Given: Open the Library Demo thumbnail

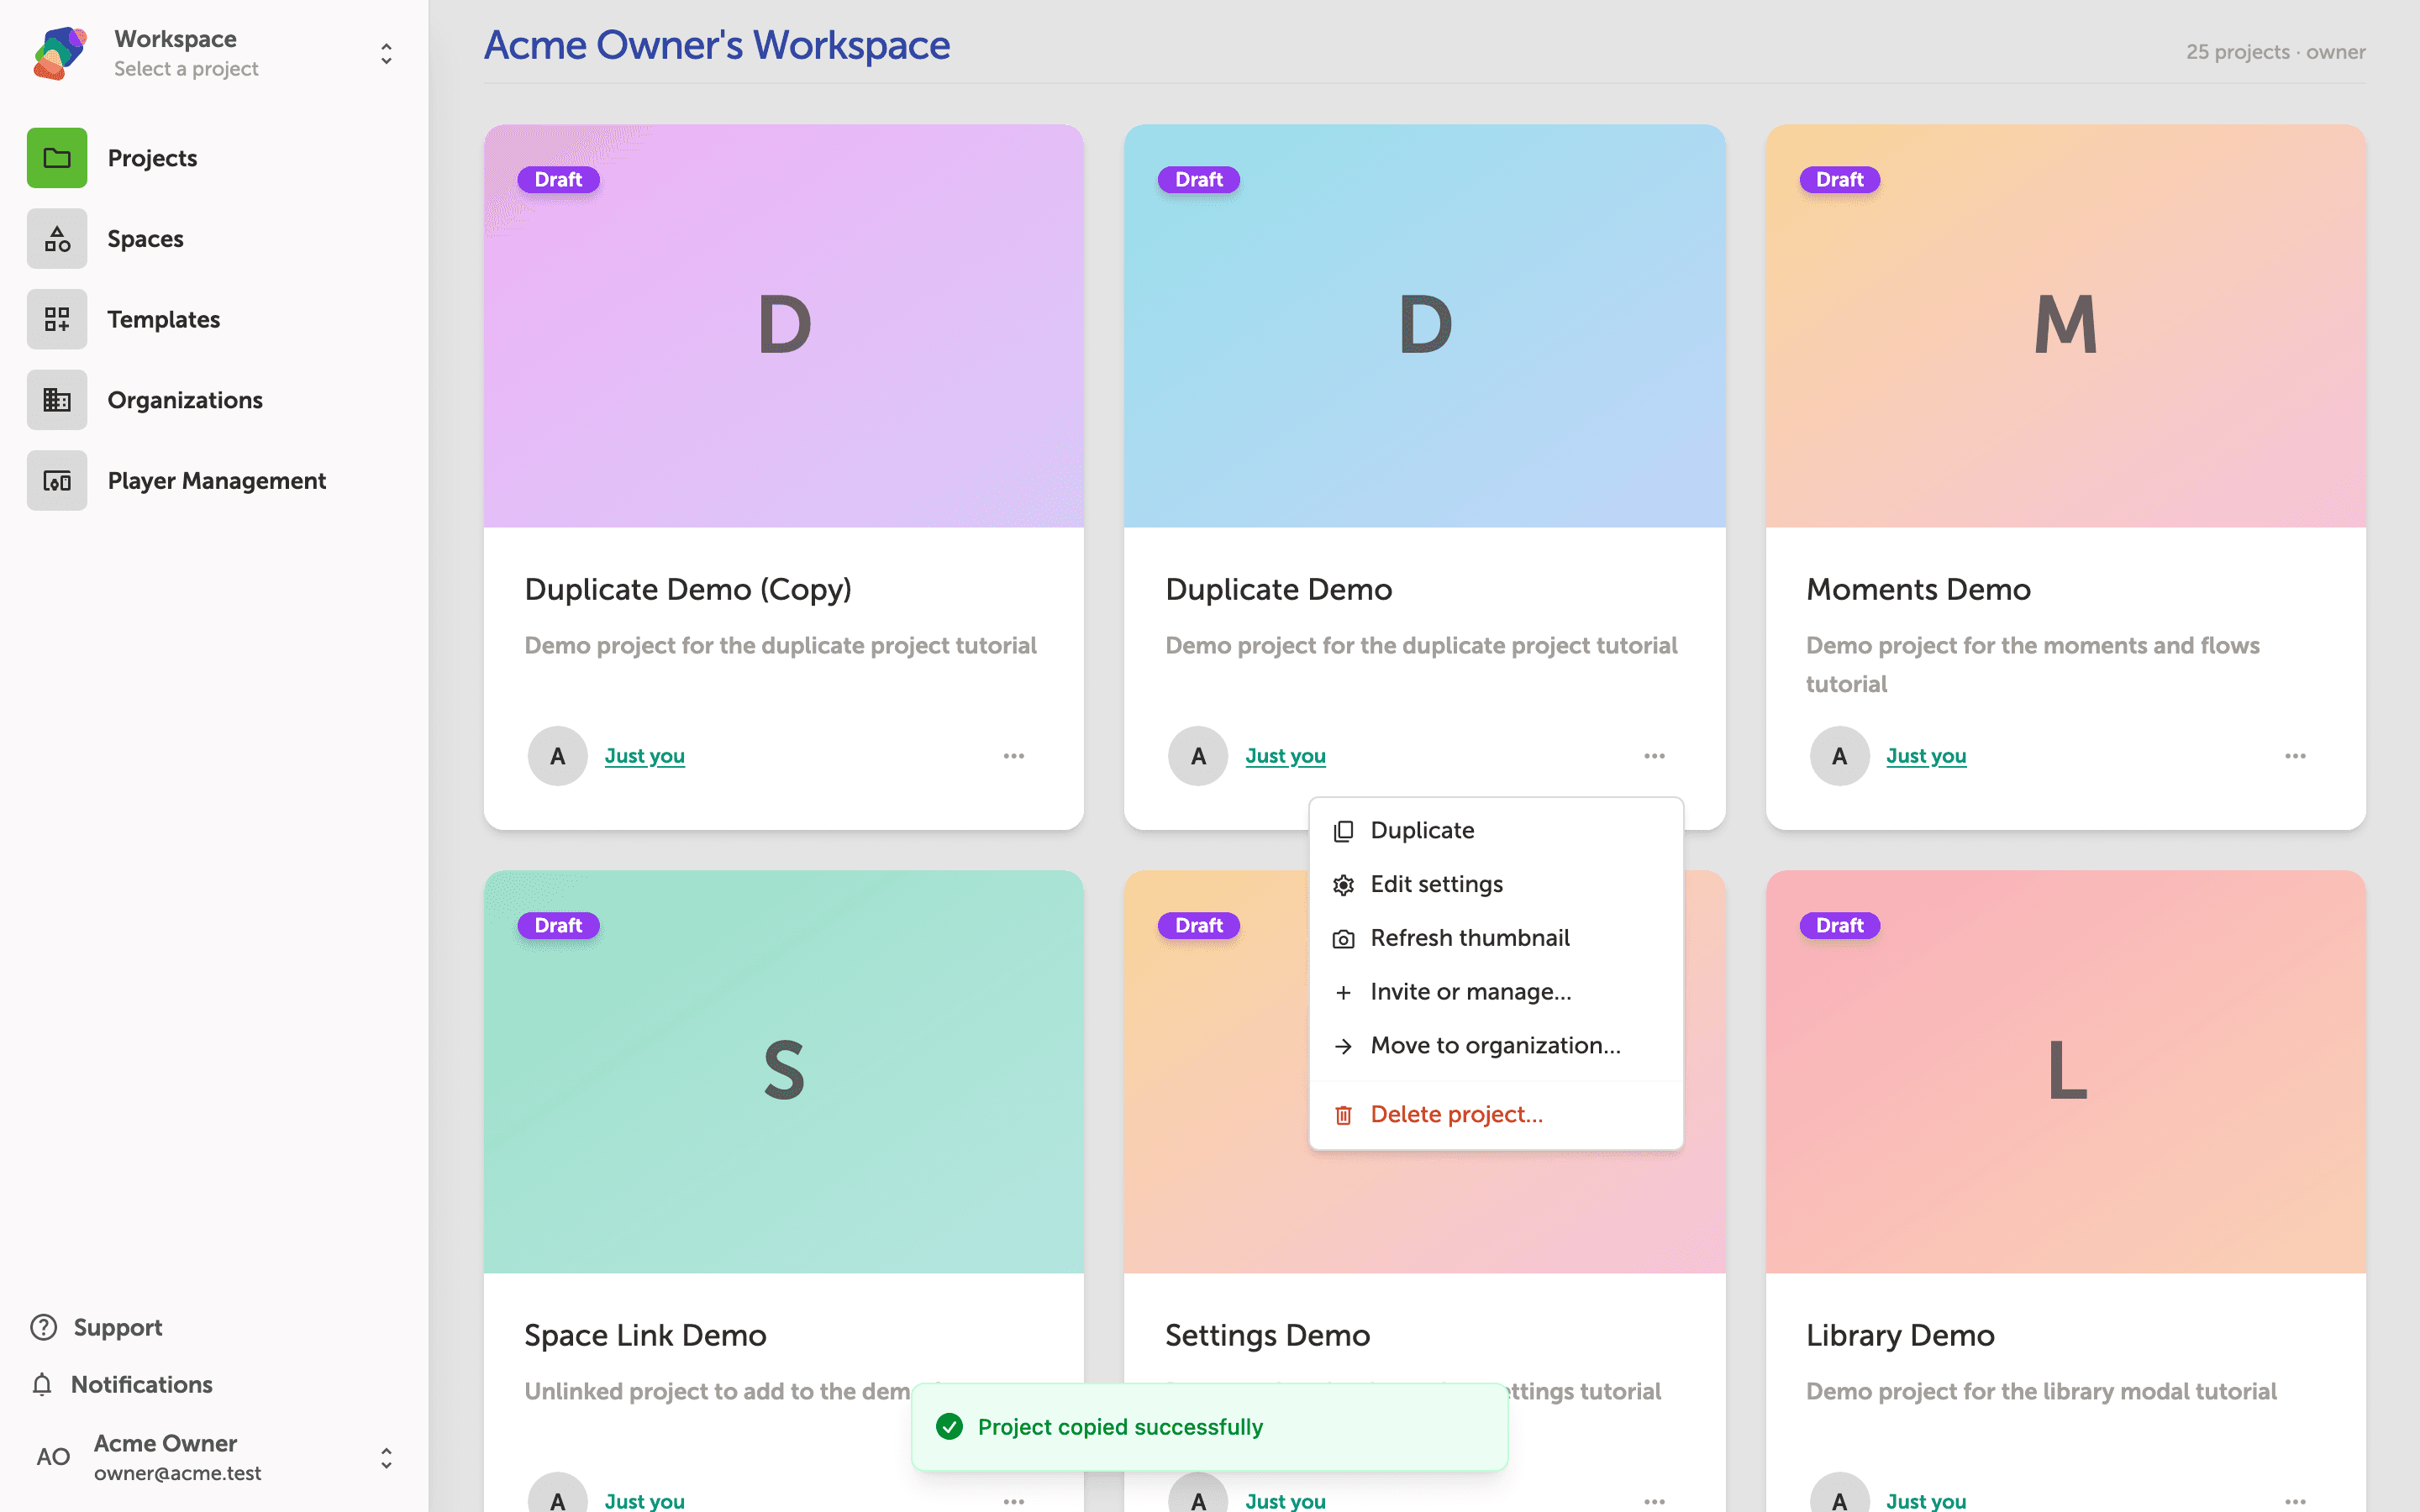Looking at the screenshot, I should (x=2066, y=1071).
